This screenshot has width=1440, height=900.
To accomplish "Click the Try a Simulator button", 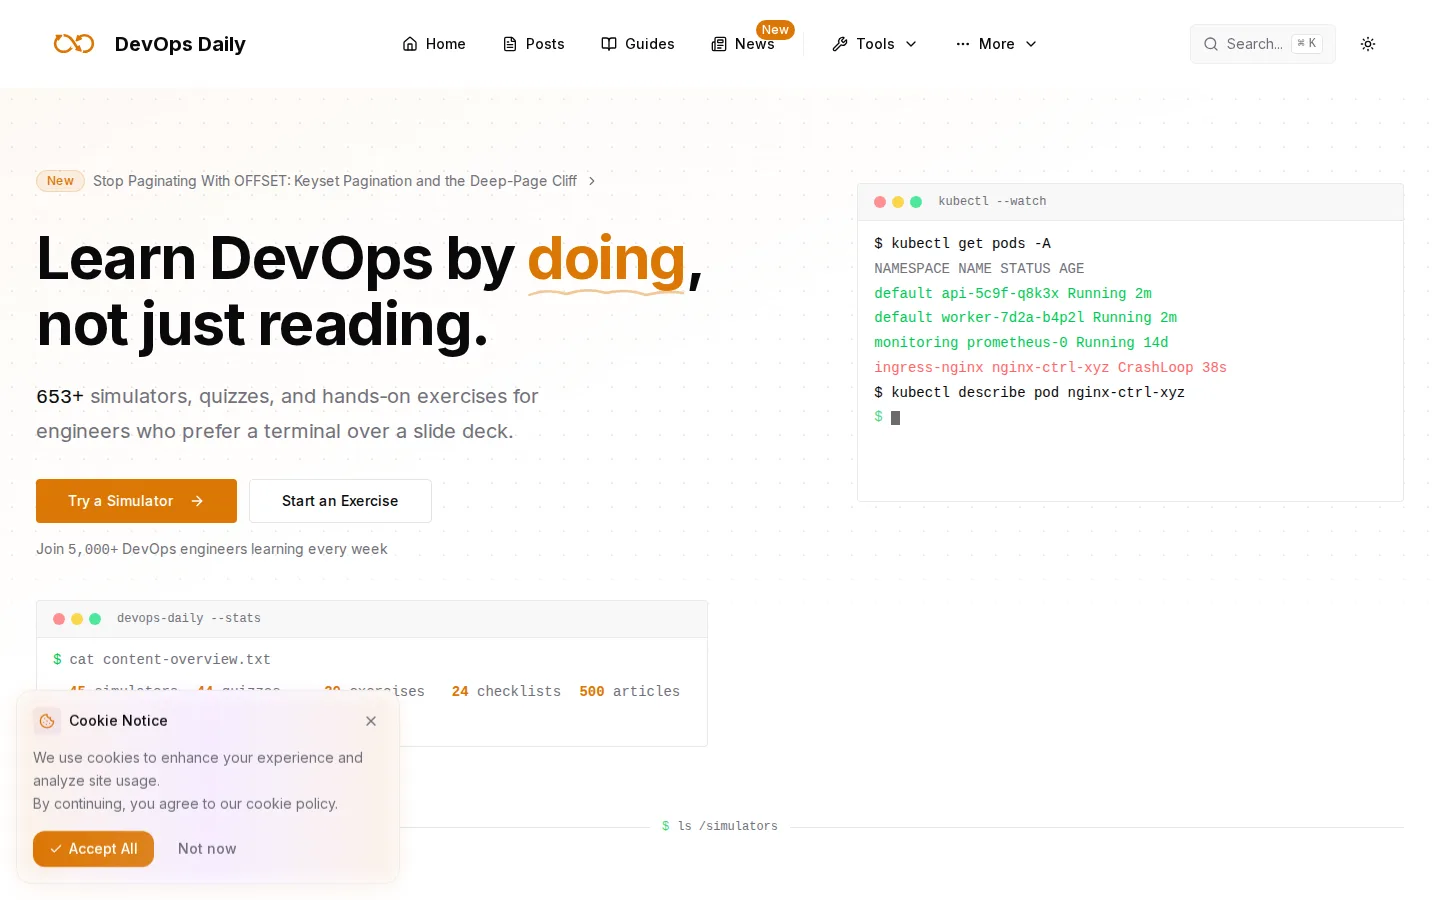I will pos(136,501).
